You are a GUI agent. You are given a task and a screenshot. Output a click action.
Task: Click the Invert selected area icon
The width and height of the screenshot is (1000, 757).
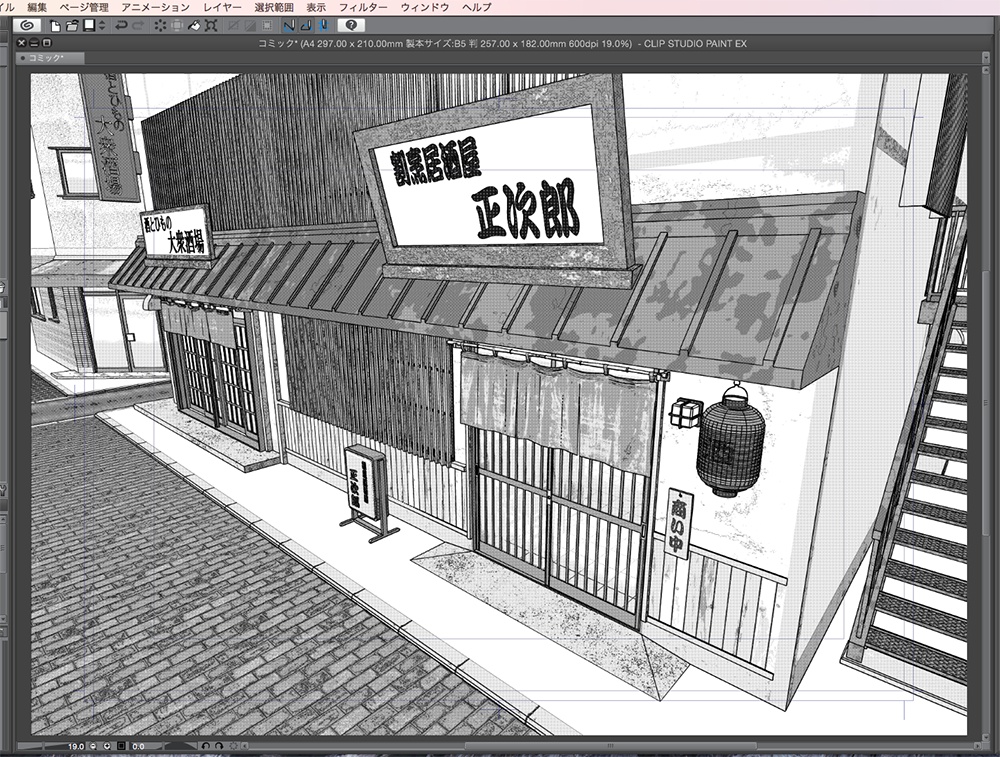(x=250, y=26)
